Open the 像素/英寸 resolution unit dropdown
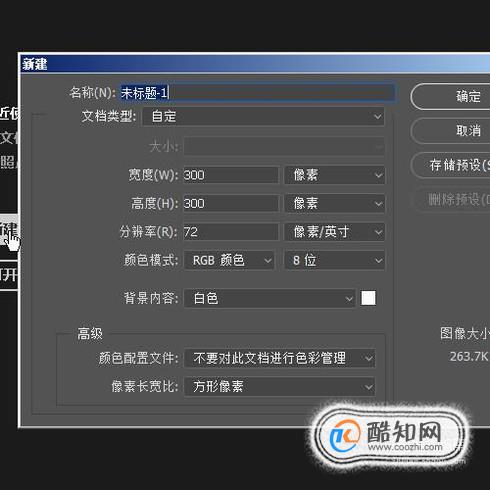 pyautogui.click(x=334, y=232)
